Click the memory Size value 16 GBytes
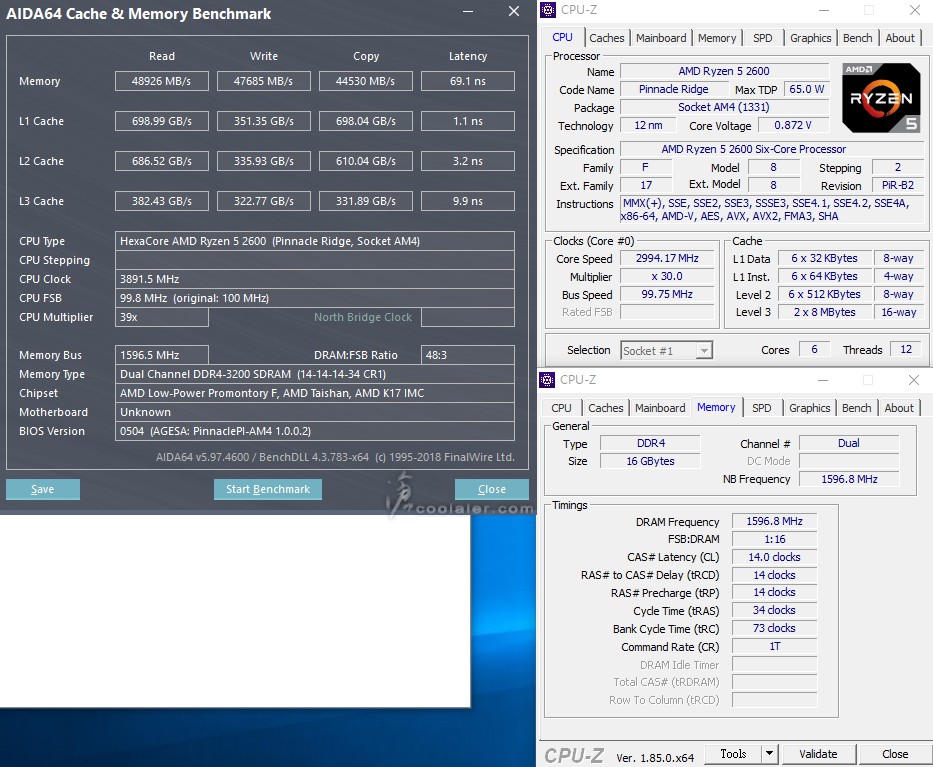Image resolution: width=933 pixels, height=767 pixels. (x=650, y=461)
